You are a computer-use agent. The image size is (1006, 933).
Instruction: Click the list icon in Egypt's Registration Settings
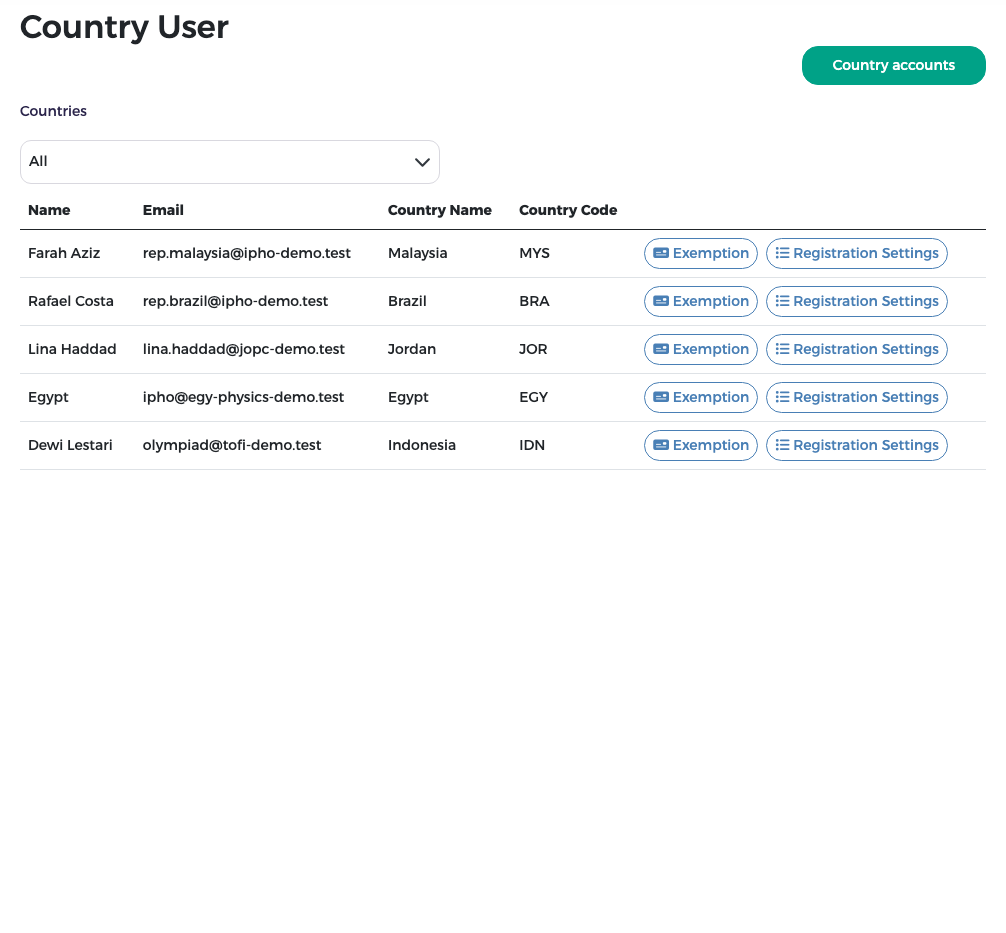tap(782, 398)
